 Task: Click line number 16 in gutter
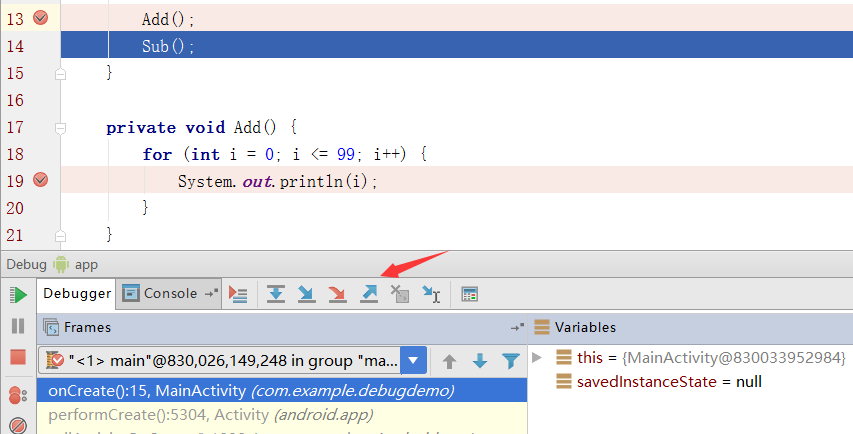[15, 100]
